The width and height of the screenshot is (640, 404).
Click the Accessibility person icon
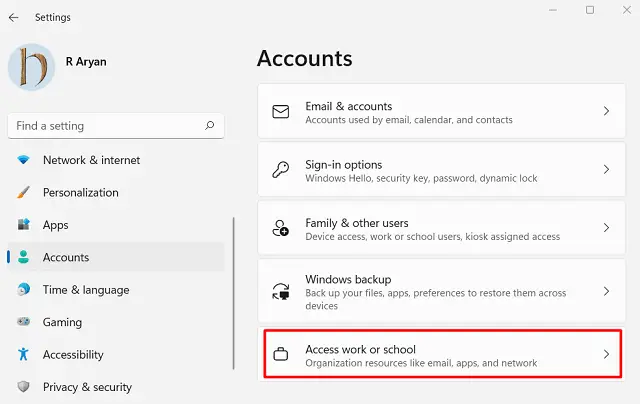23,354
